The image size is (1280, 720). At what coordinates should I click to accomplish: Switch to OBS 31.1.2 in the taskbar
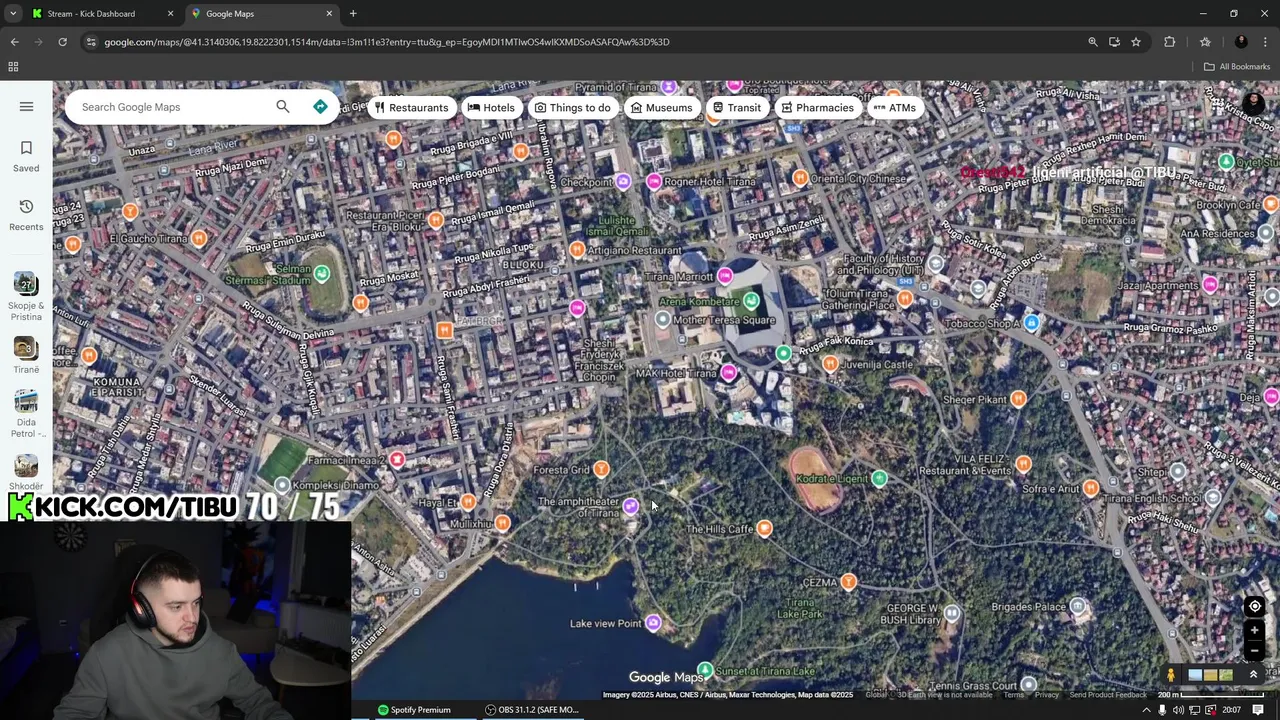pos(532,710)
